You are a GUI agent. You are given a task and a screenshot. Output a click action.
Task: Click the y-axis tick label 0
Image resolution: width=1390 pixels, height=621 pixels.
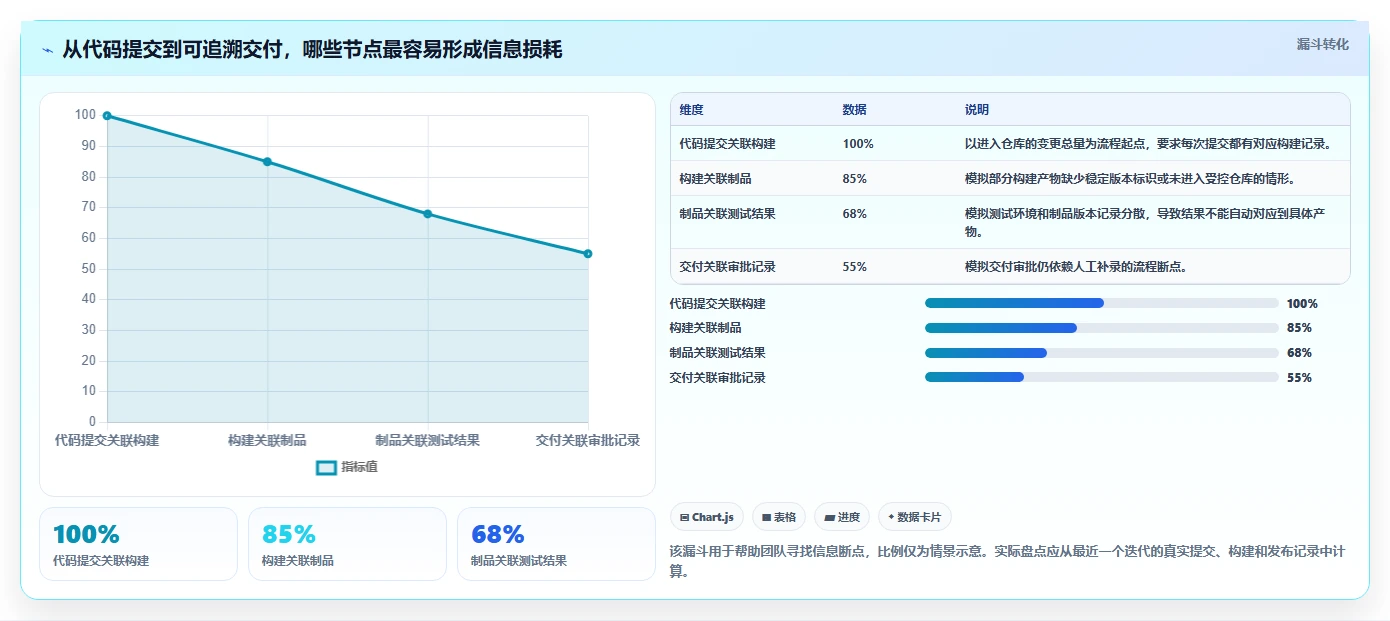pyautogui.click(x=93, y=422)
